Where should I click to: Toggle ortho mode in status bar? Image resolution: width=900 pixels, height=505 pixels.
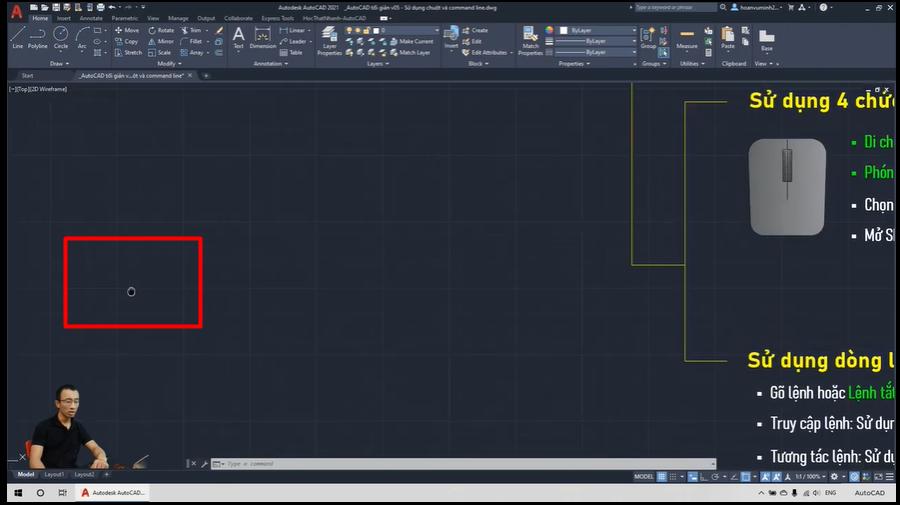[x=704, y=476]
